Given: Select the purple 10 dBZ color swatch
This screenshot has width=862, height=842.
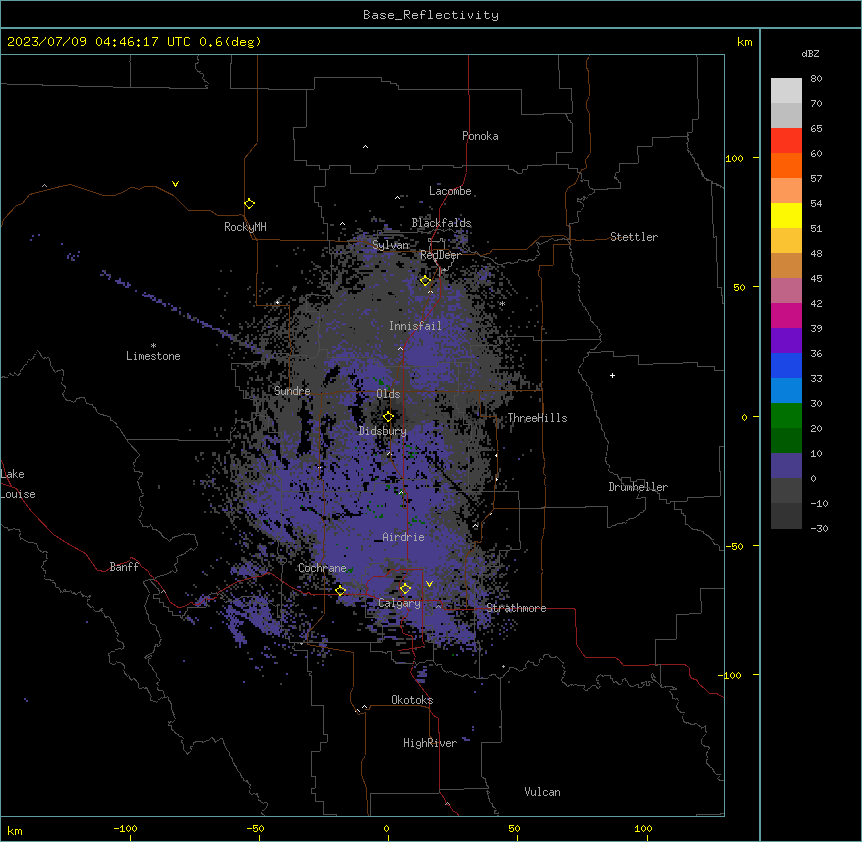Looking at the screenshot, I should pos(786,466).
